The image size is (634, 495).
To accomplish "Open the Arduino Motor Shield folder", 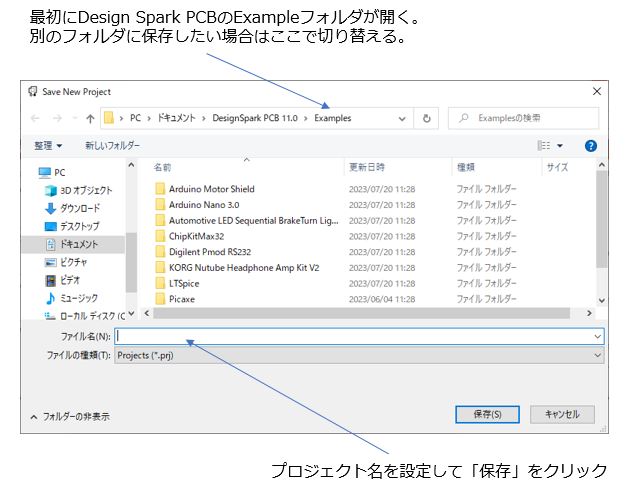I will (211, 189).
